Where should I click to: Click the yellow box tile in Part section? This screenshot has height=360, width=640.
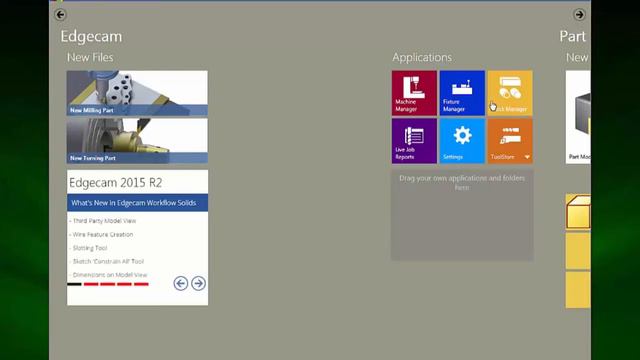pos(578,211)
